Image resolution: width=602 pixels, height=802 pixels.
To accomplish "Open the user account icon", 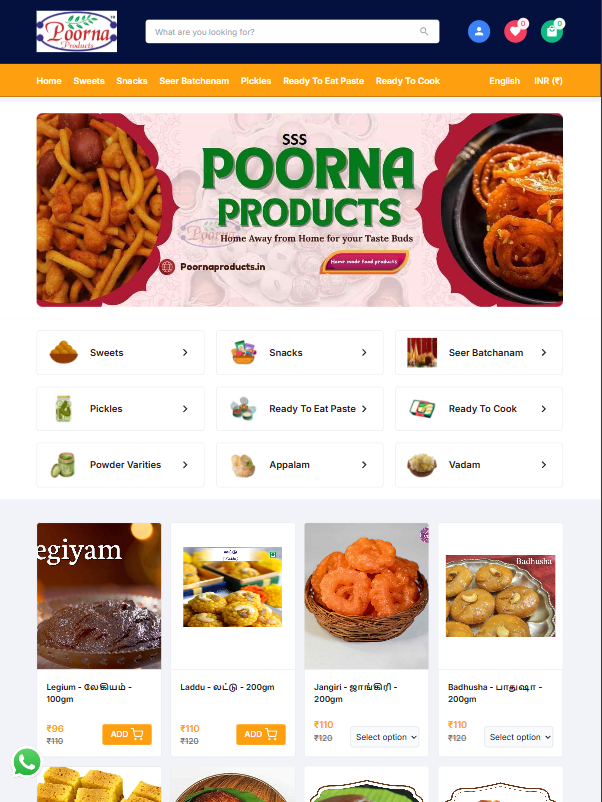I will pos(479,32).
